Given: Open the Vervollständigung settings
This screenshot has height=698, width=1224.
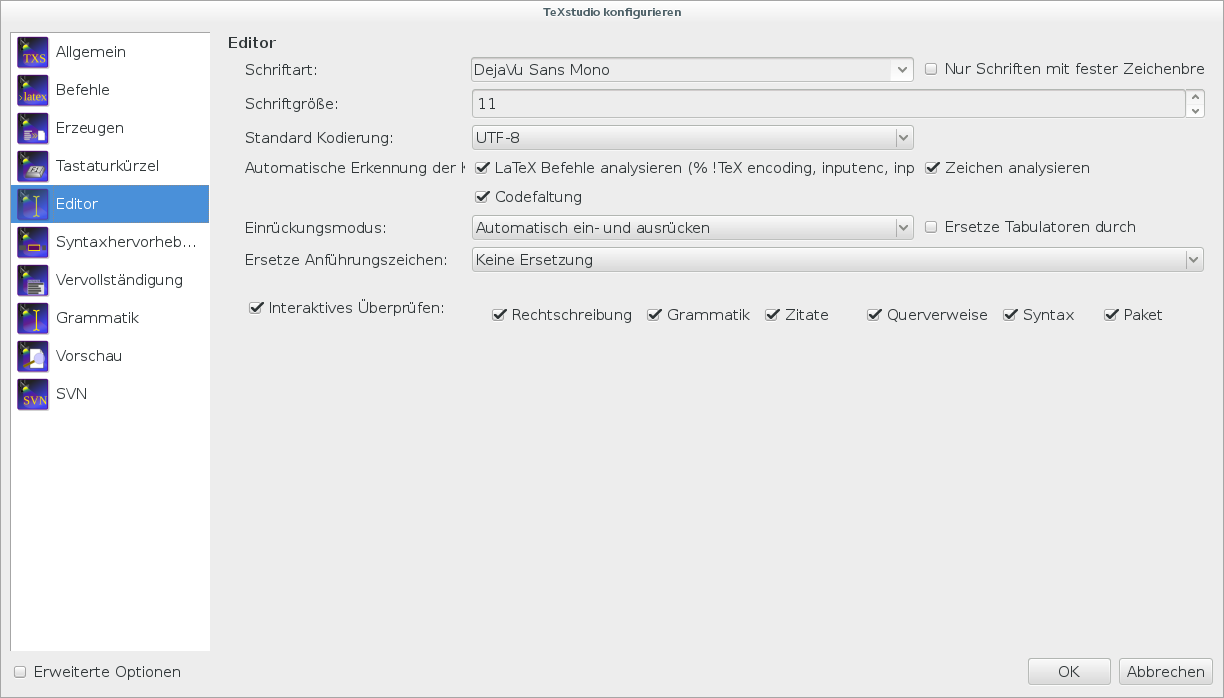Looking at the screenshot, I should 110,280.
